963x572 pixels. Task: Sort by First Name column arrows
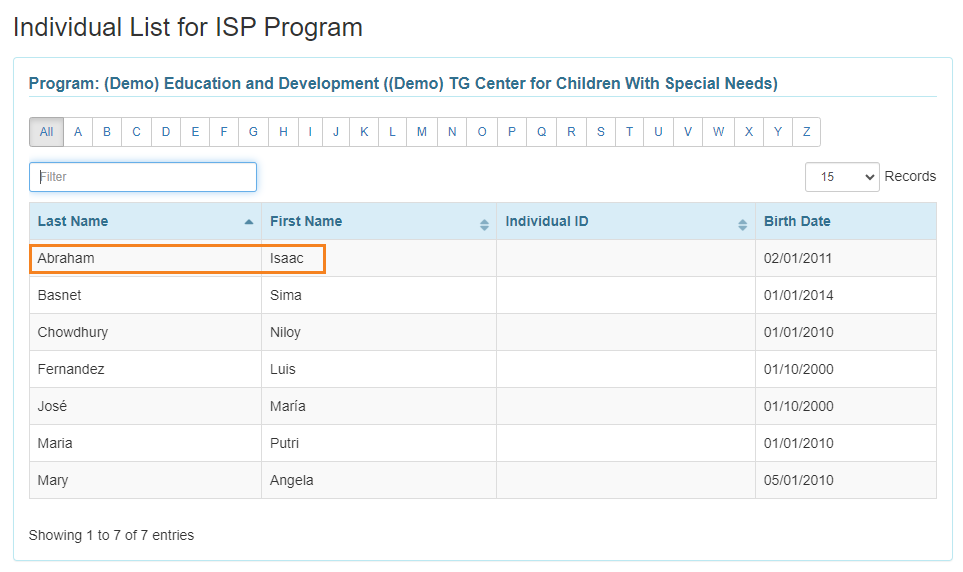click(x=485, y=225)
